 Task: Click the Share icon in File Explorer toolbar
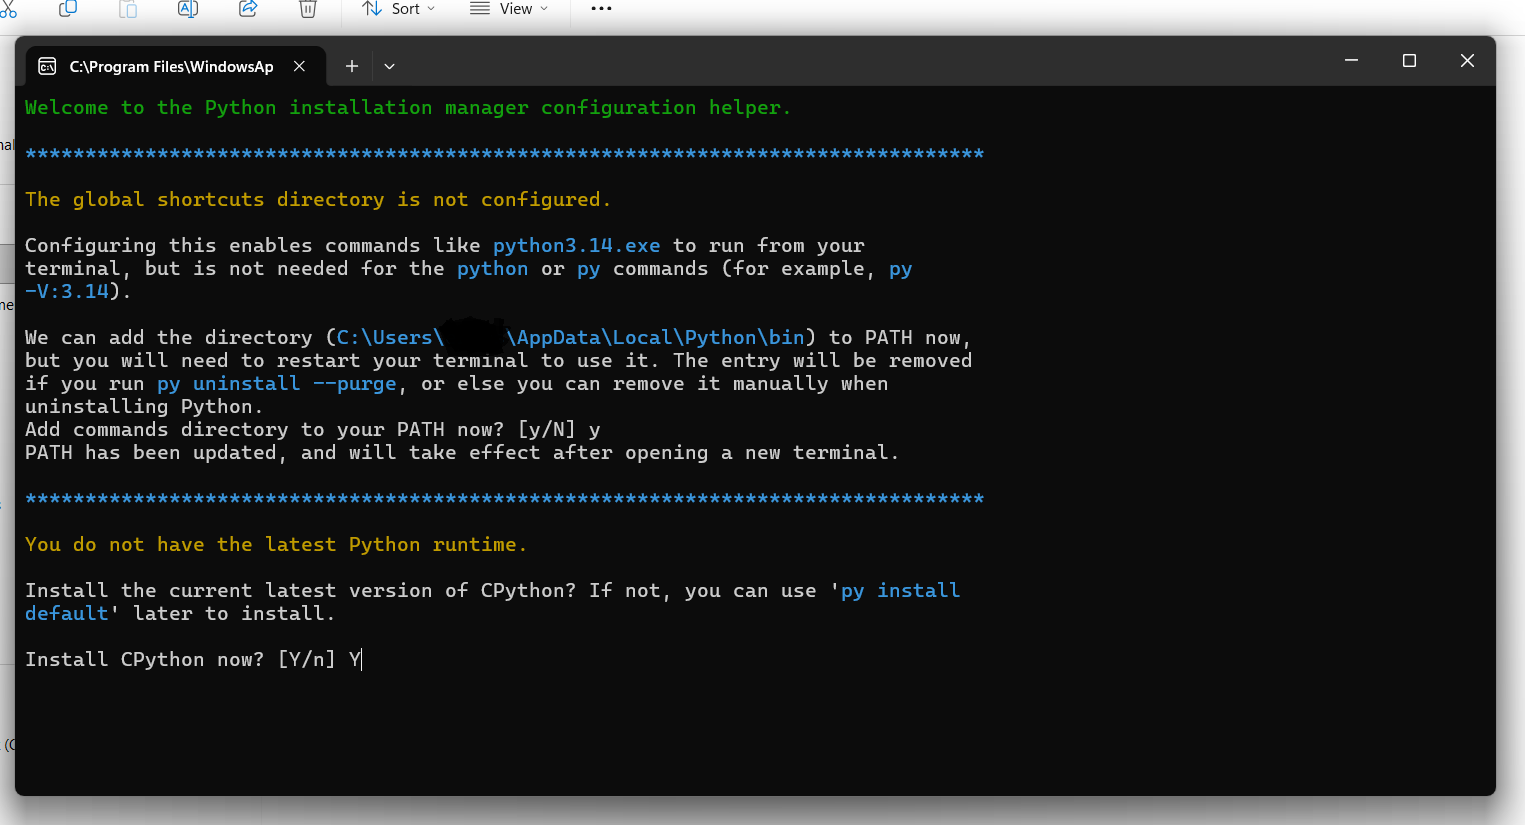(248, 8)
